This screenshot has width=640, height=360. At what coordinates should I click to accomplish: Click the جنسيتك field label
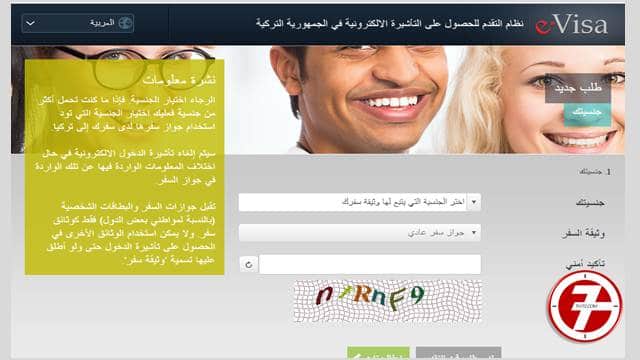tap(590, 203)
